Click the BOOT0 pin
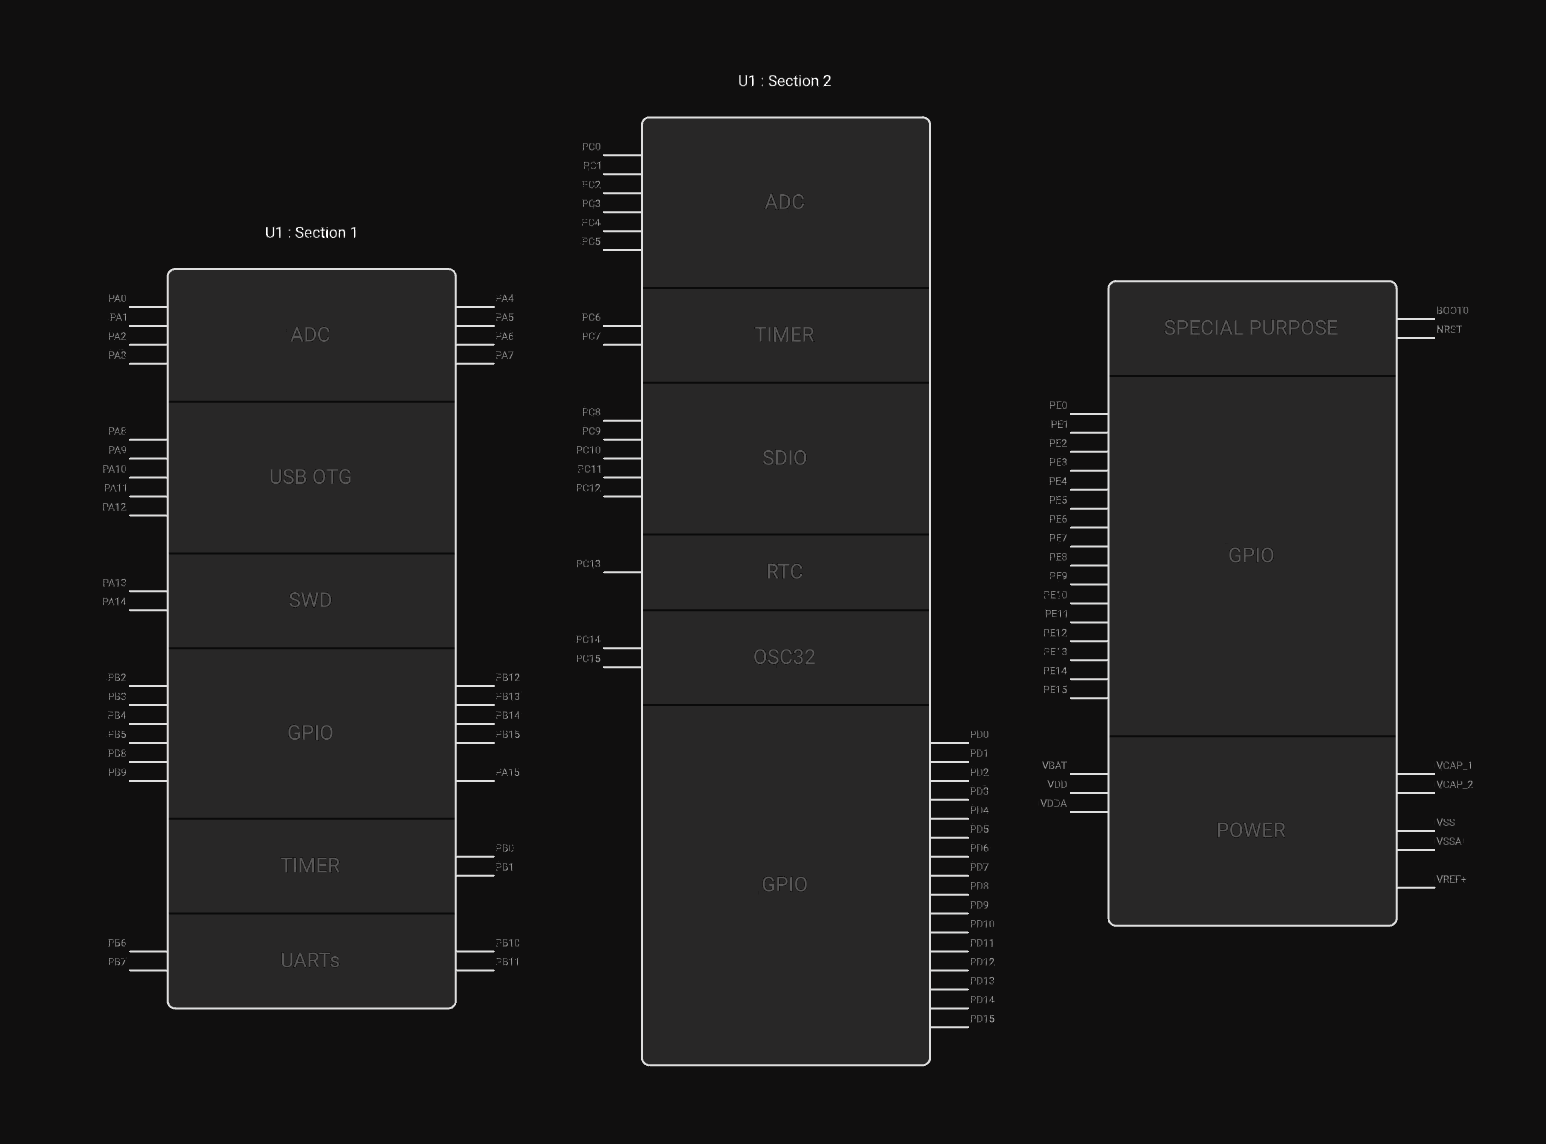 [1452, 311]
